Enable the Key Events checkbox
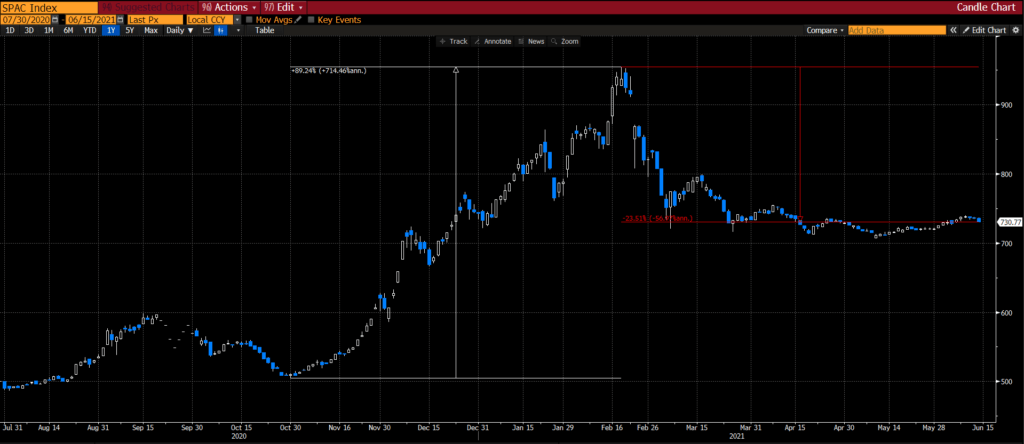Image resolution: width=1024 pixels, height=444 pixels. [311, 20]
